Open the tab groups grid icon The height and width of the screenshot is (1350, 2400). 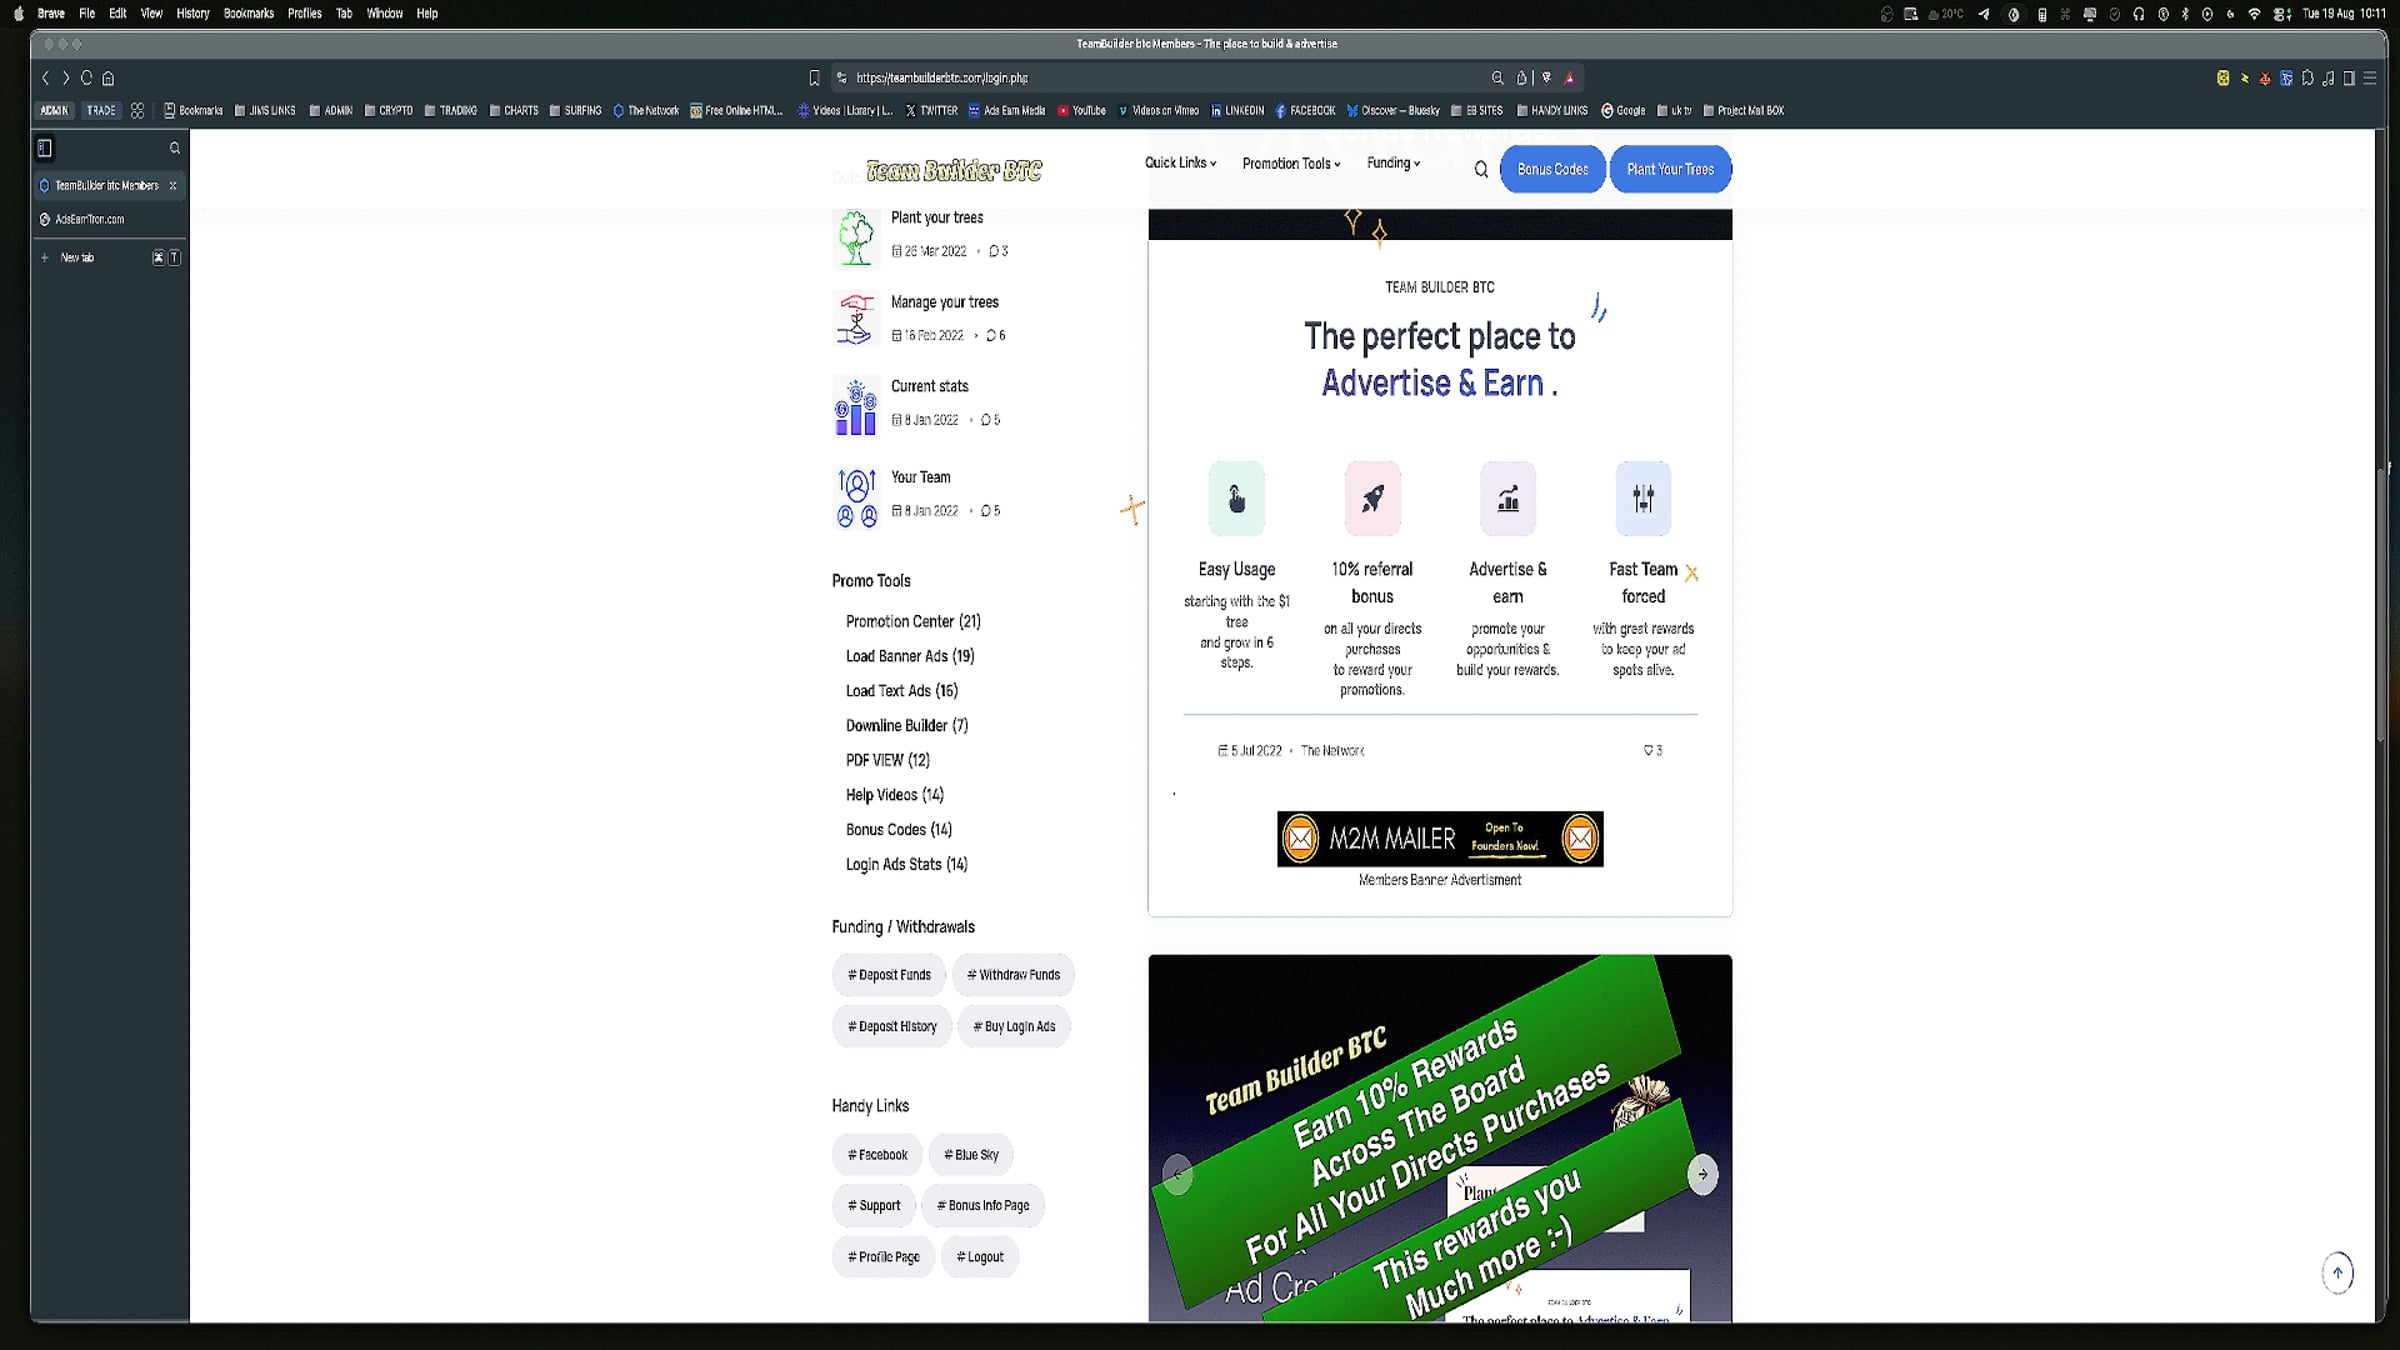point(137,111)
